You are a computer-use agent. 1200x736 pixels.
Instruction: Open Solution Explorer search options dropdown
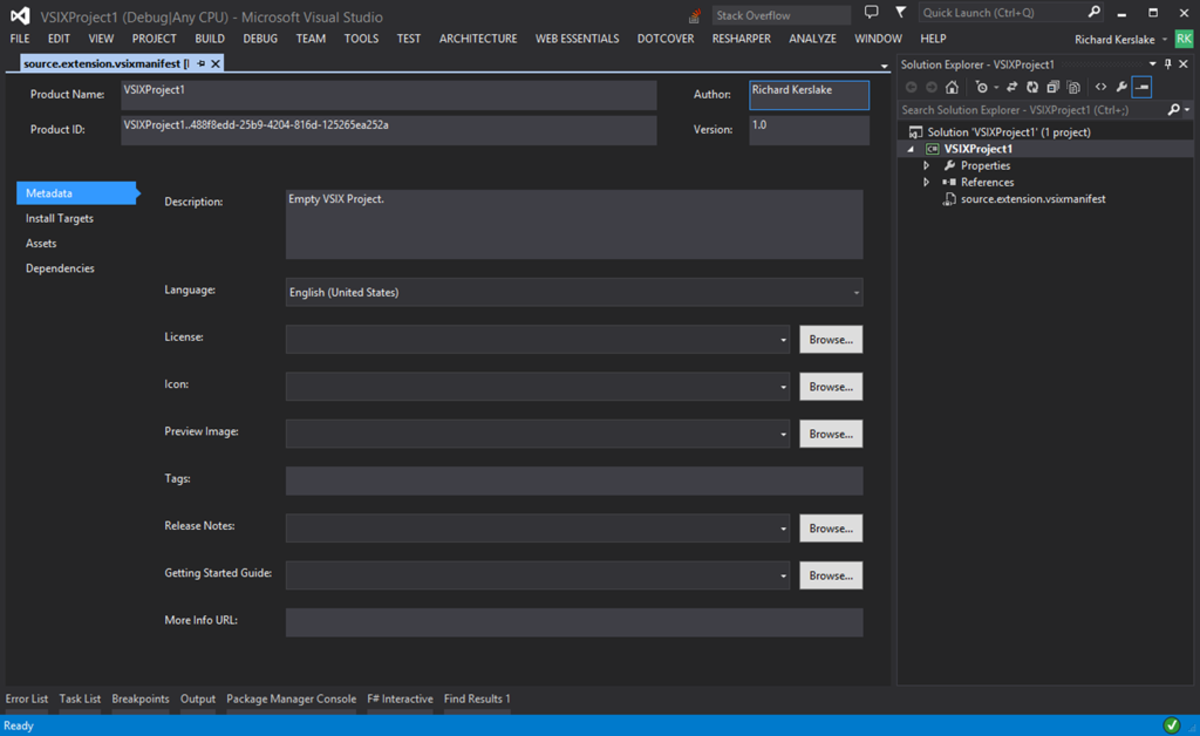pos(1187,110)
